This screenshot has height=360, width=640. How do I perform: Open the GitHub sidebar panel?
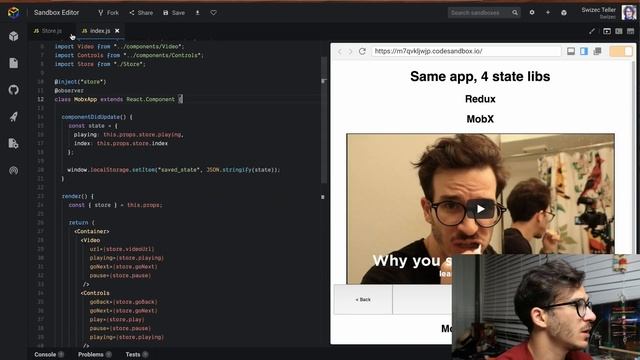tap(13, 90)
